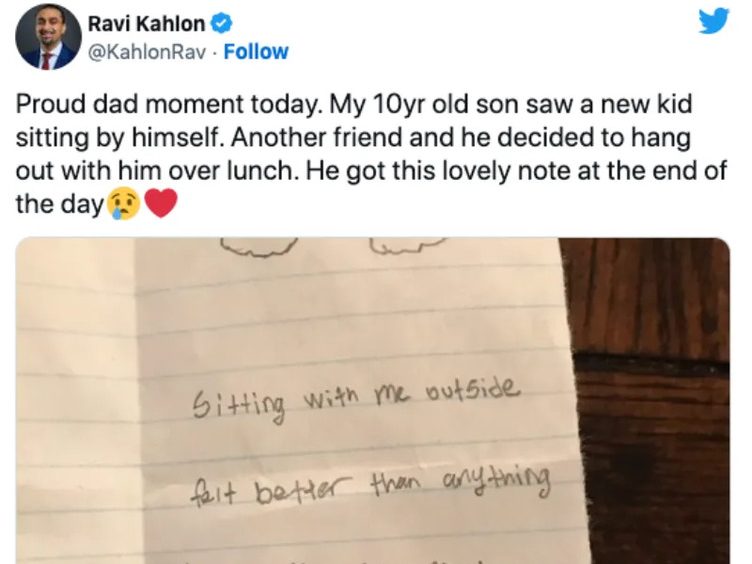
Task: Click the crying face emoji
Action: click(x=124, y=203)
